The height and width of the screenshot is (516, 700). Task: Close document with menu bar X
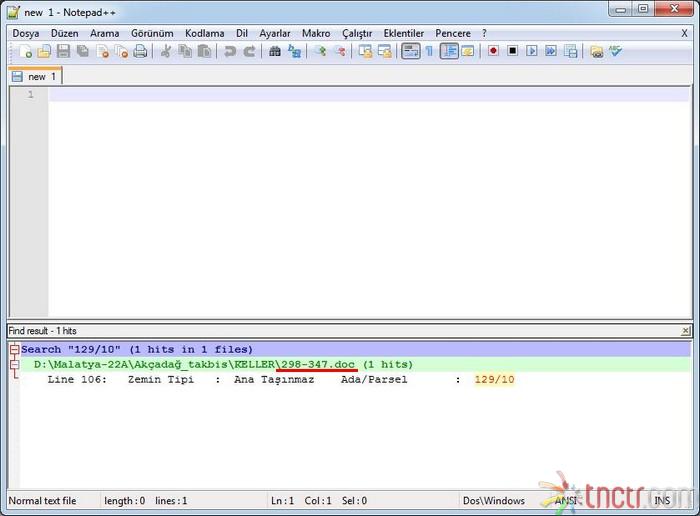point(684,33)
